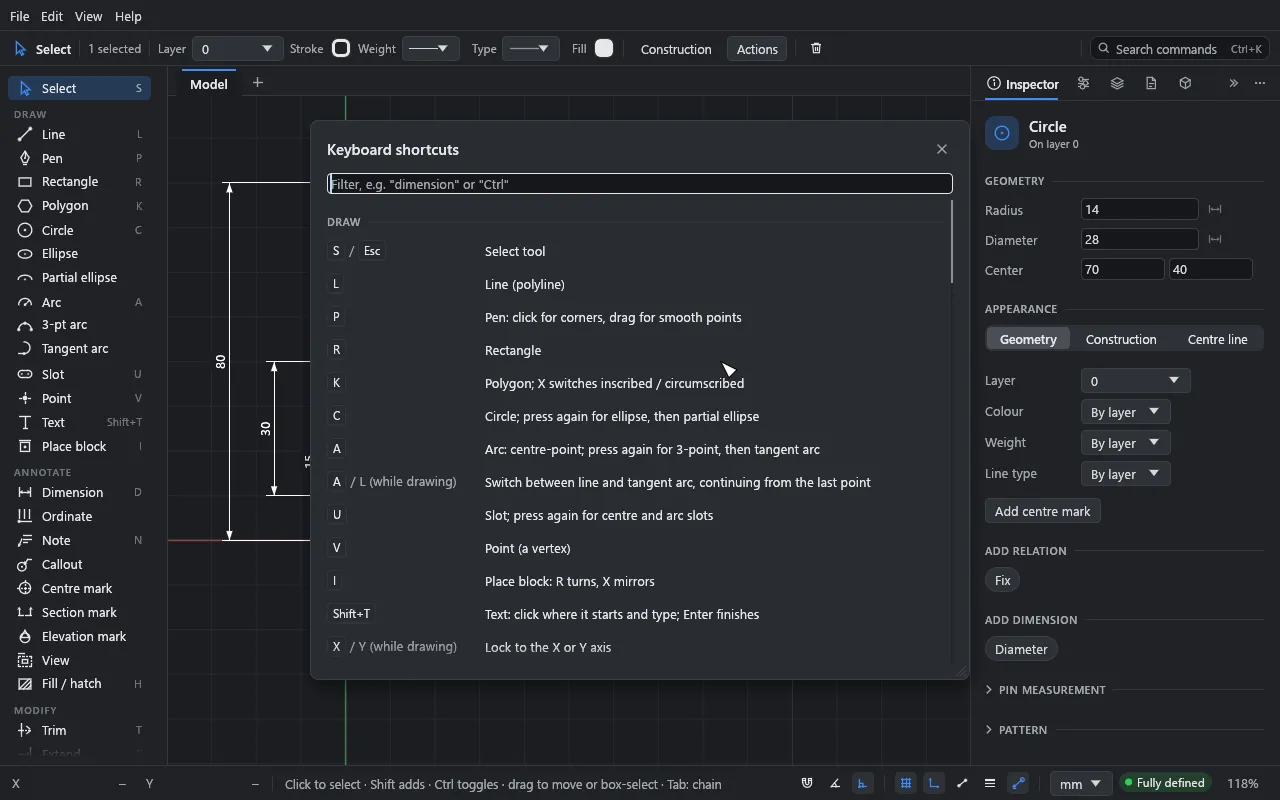This screenshot has width=1280, height=800.
Task: Open the View menu
Action: coord(88,16)
